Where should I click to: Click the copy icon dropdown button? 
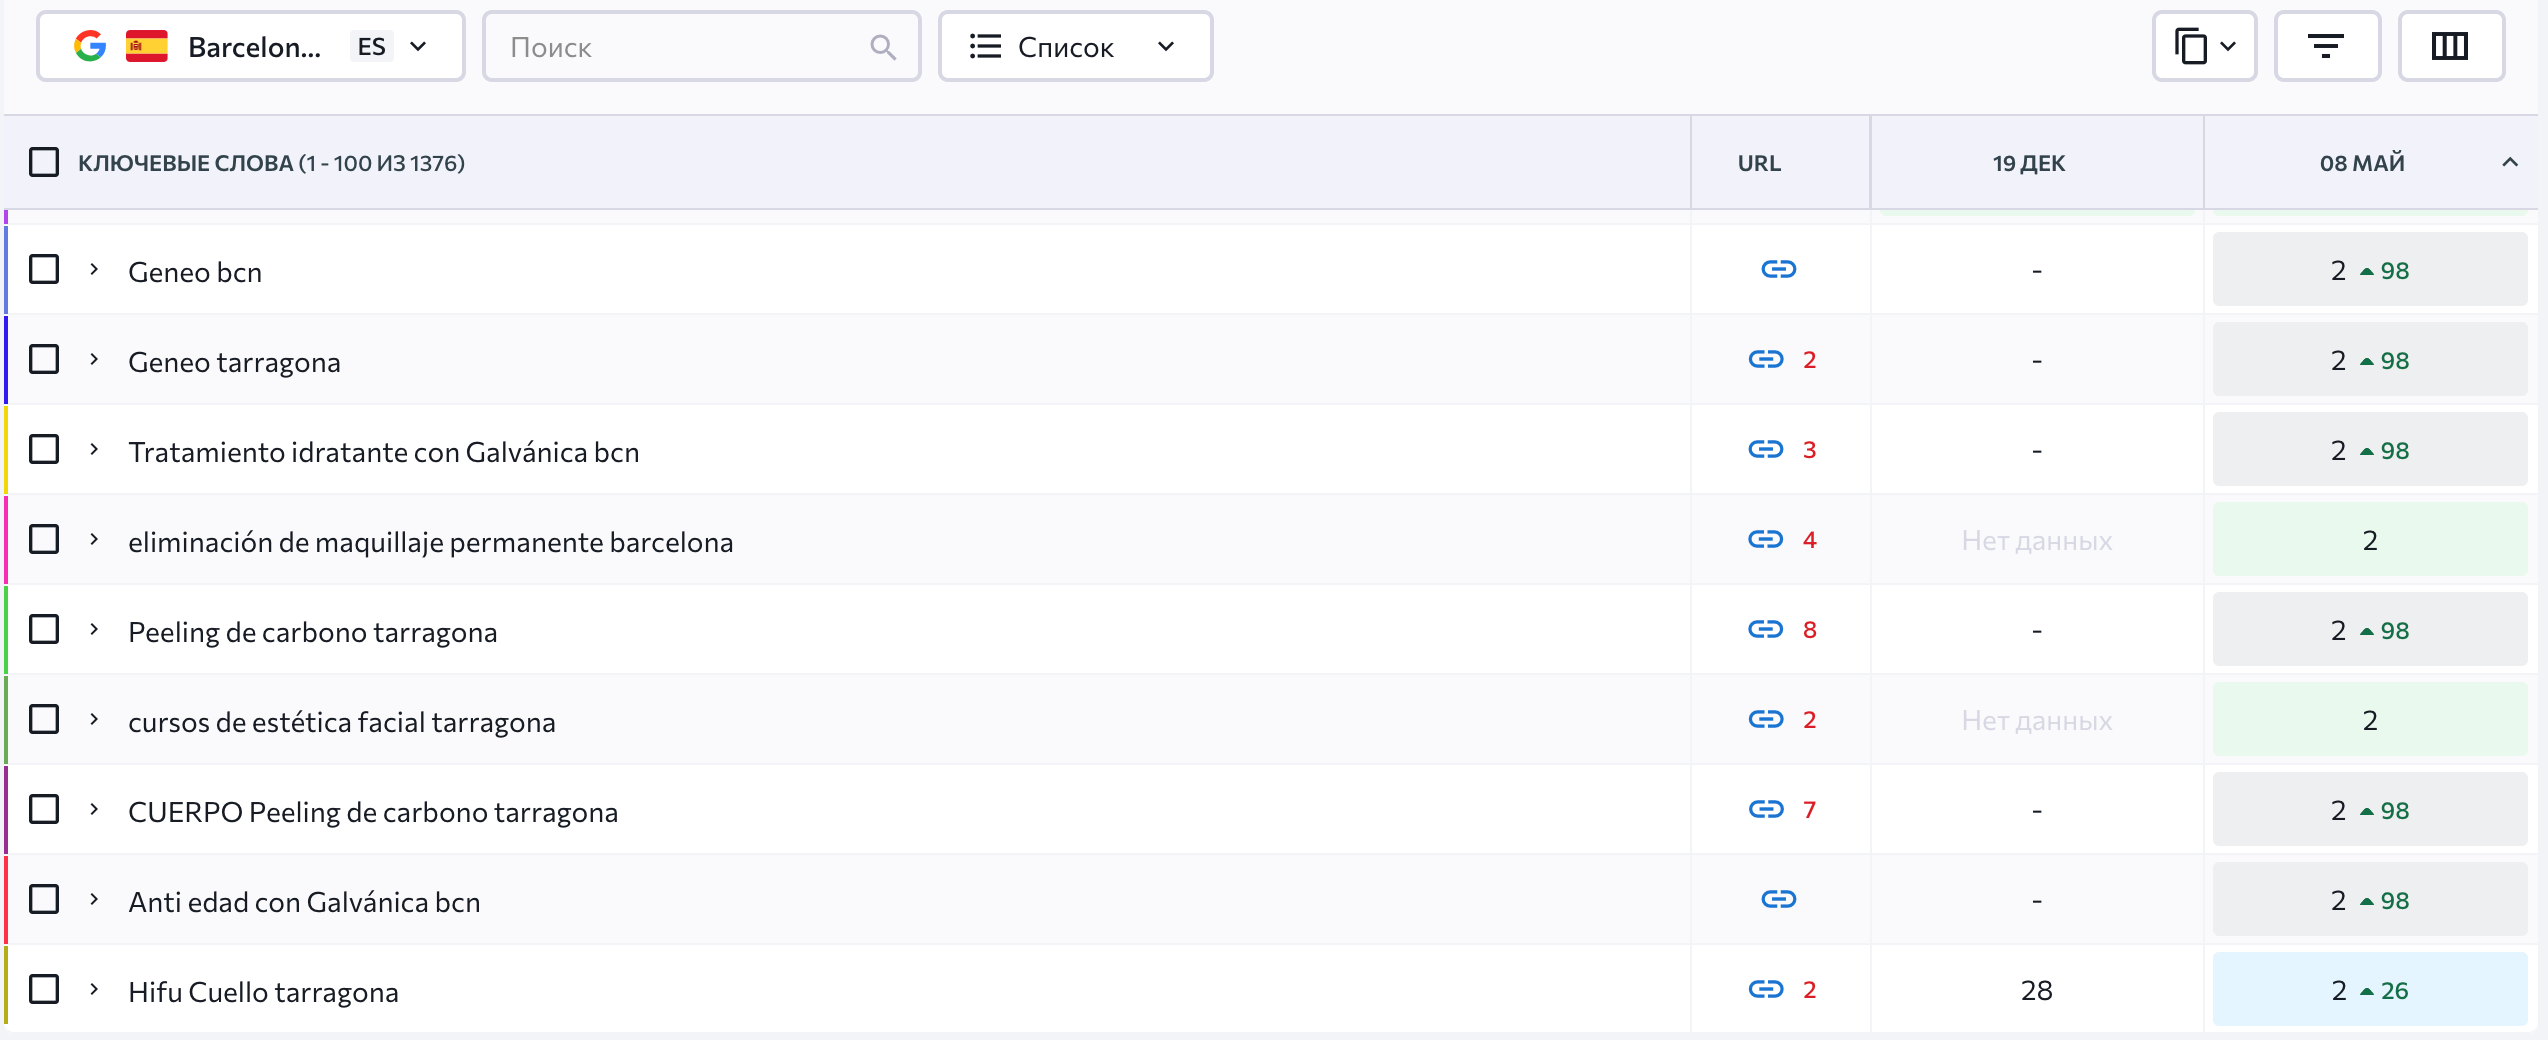(x=2203, y=47)
